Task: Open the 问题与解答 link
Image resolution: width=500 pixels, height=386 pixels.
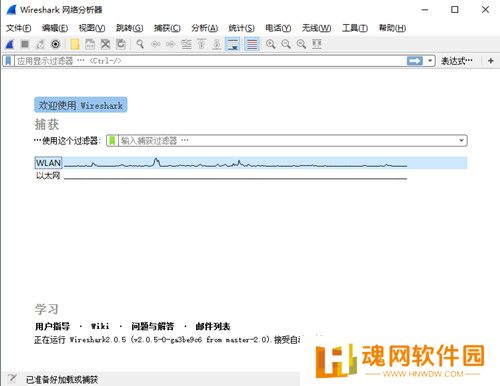Action: pos(152,326)
